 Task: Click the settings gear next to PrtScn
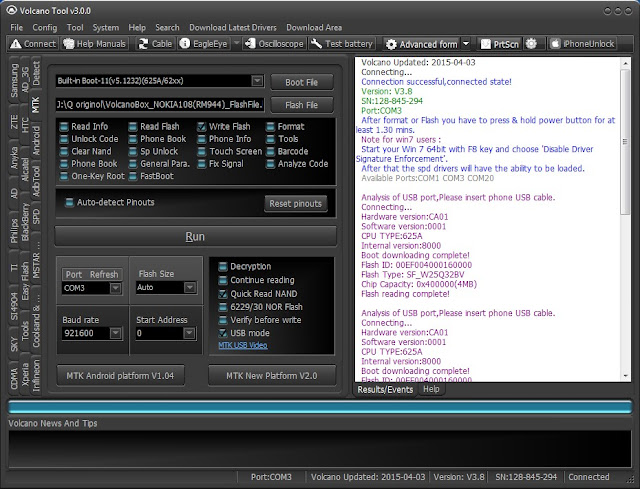click(531, 44)
